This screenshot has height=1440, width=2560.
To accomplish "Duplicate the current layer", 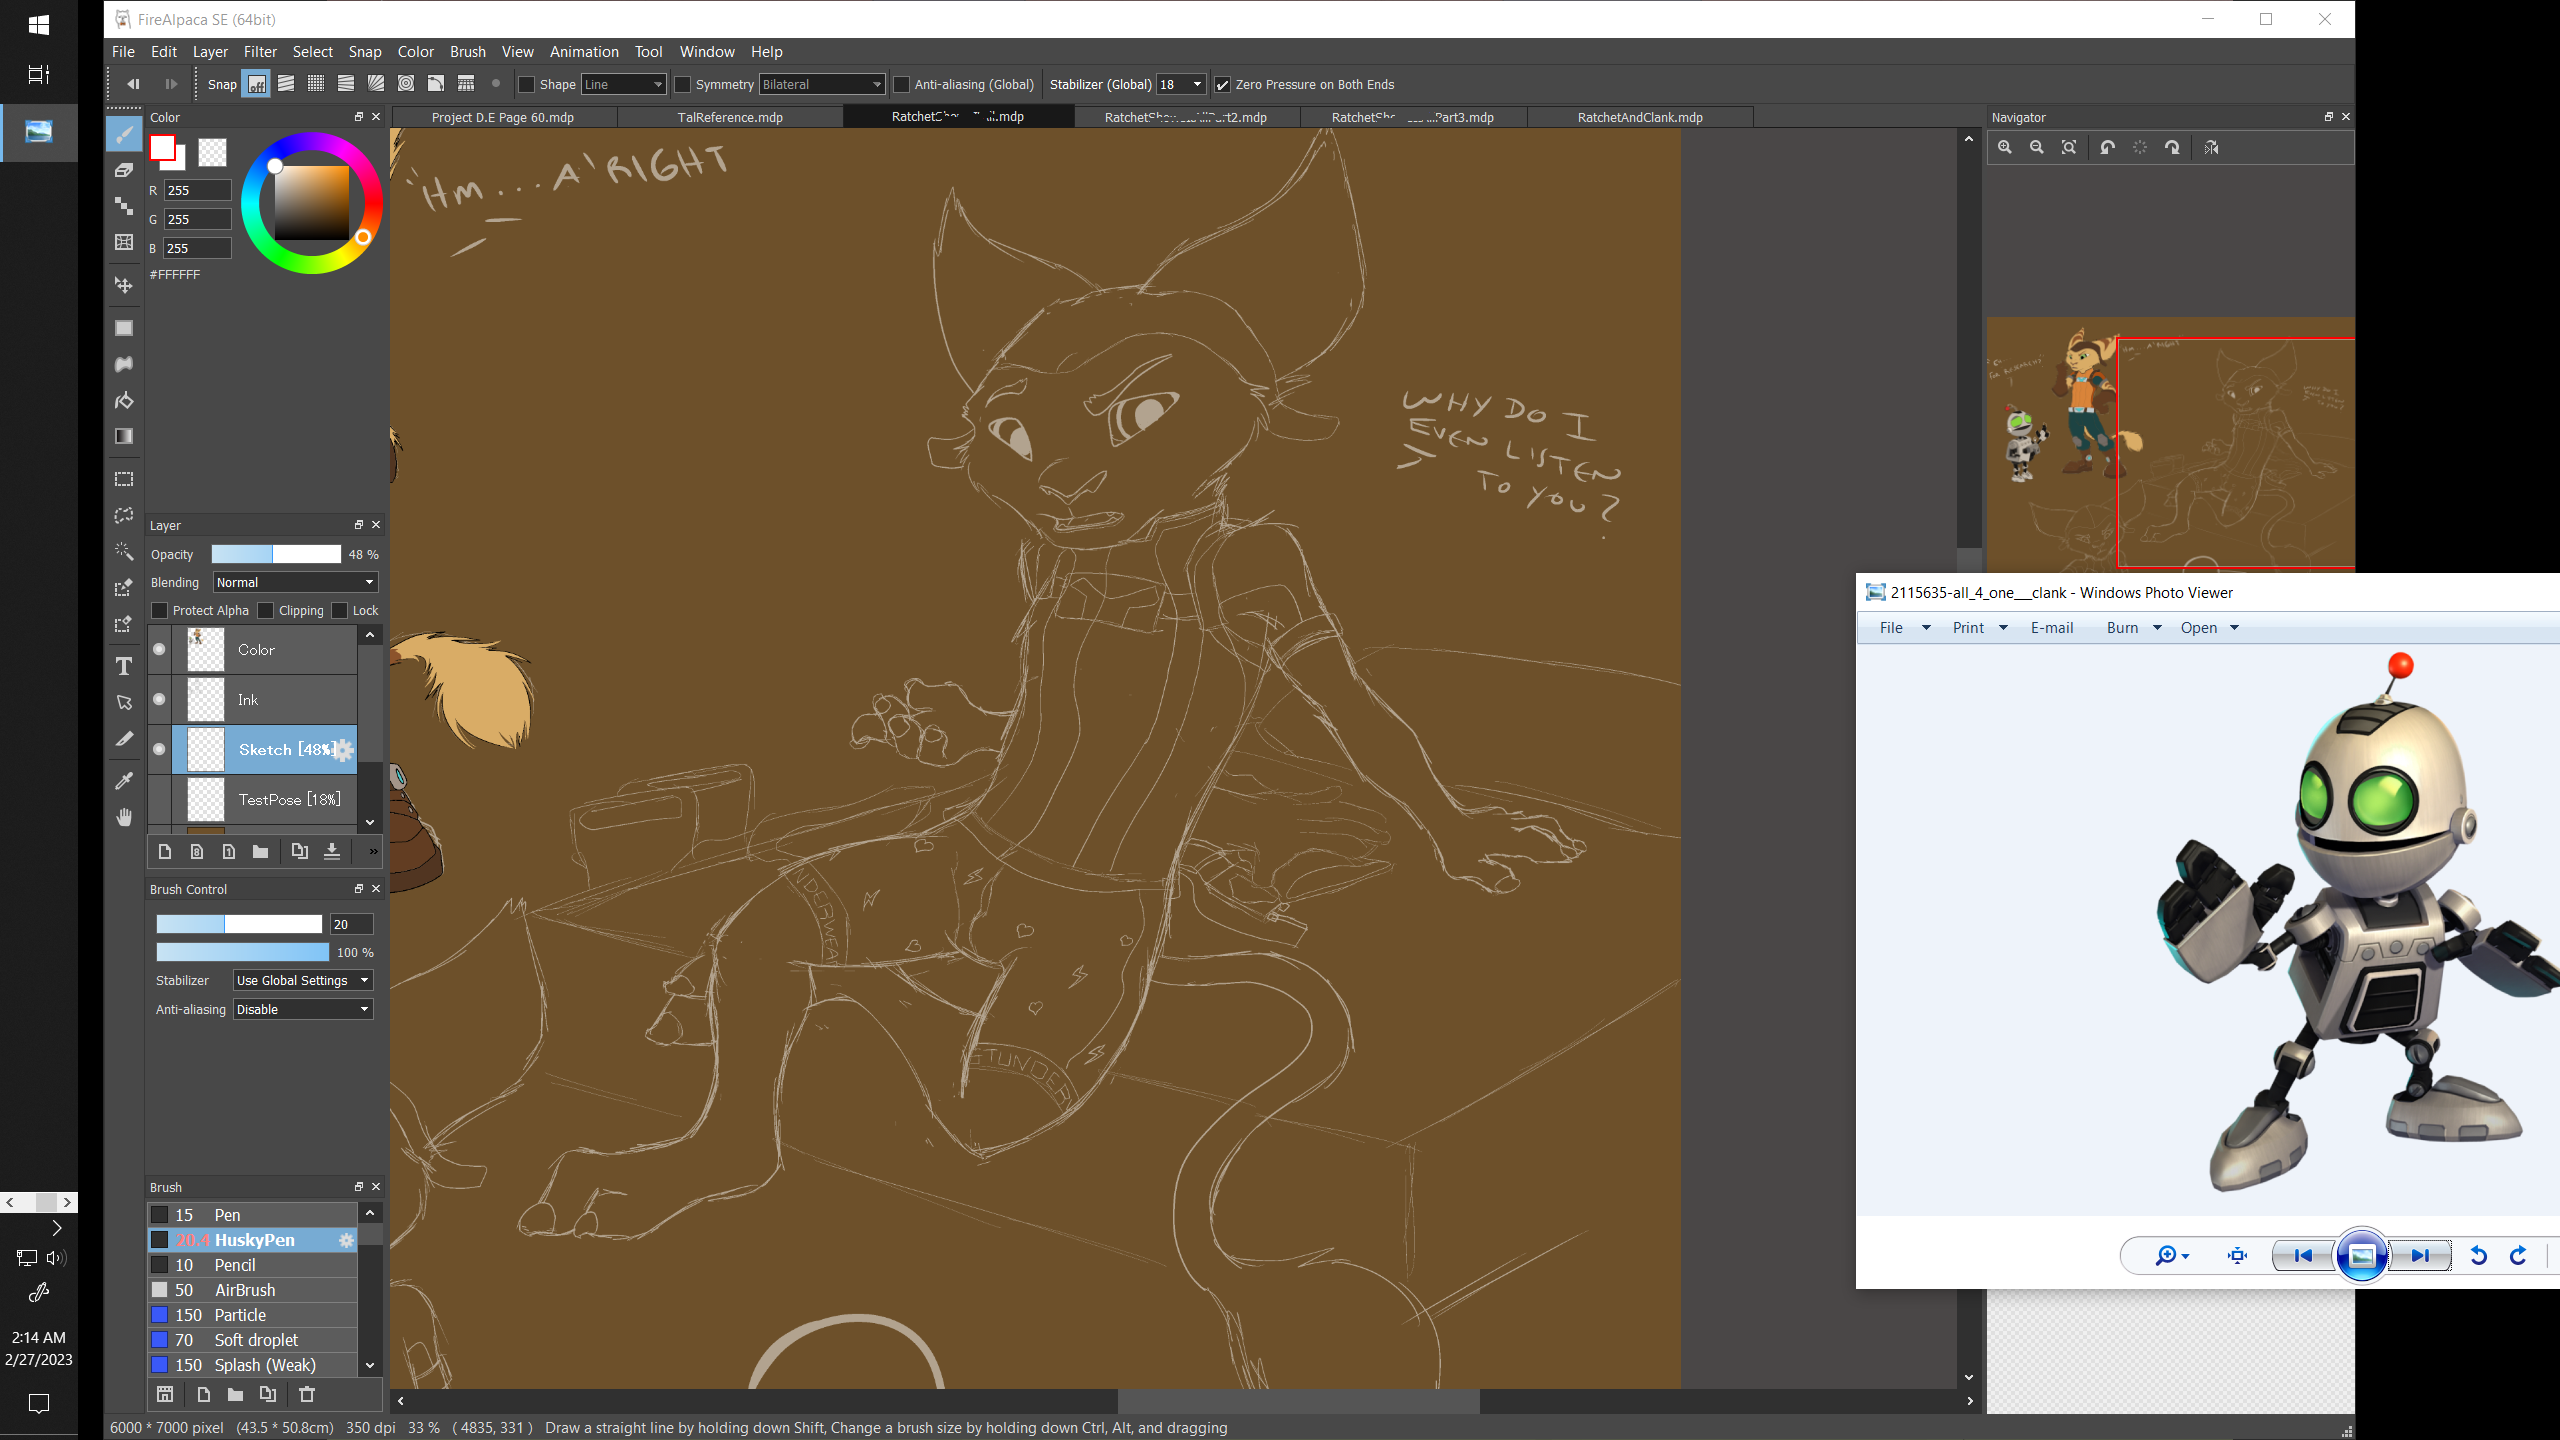I will pyautogui.click(x=299, y=851).
